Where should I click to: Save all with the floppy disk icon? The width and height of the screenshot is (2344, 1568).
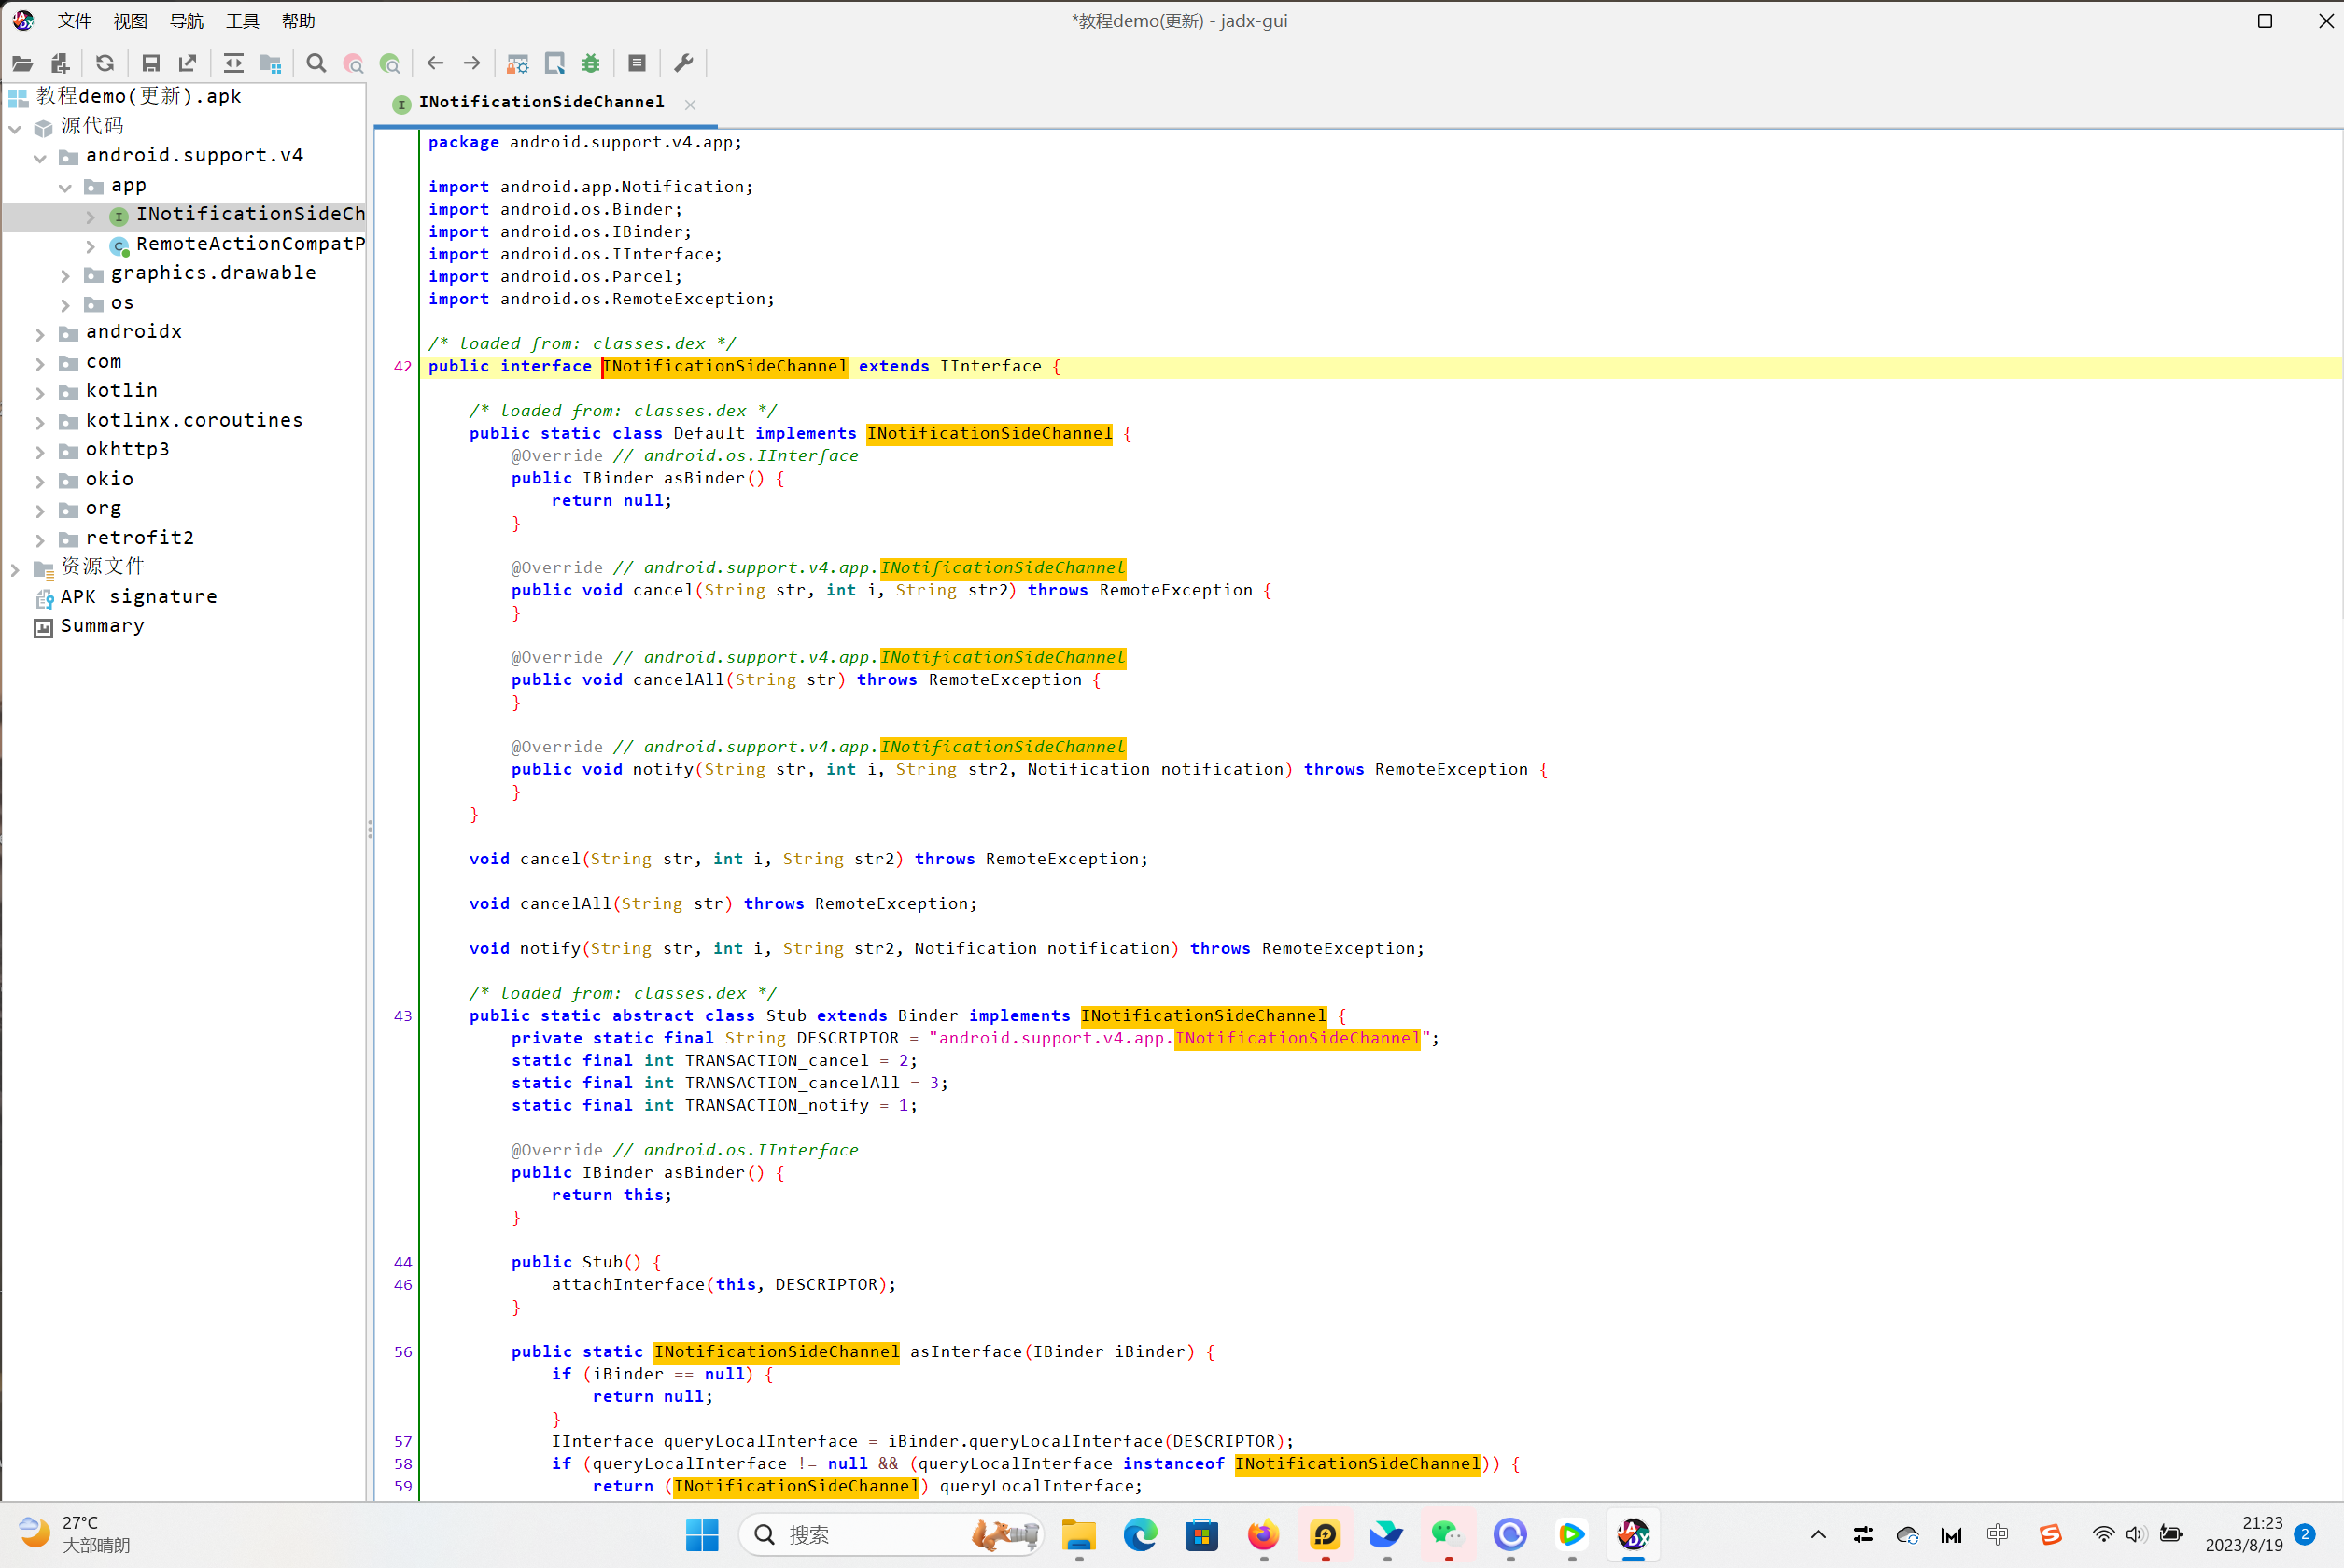(151, 64)
